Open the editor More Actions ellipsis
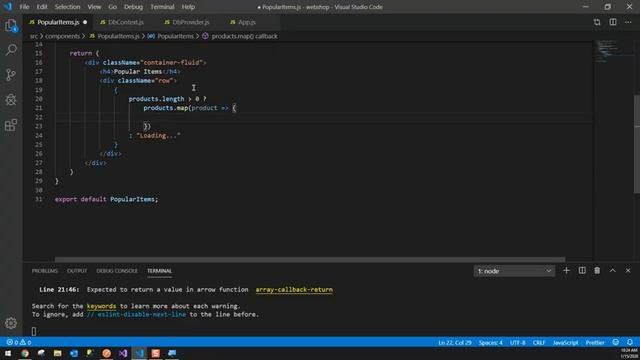 pos(628,22)
